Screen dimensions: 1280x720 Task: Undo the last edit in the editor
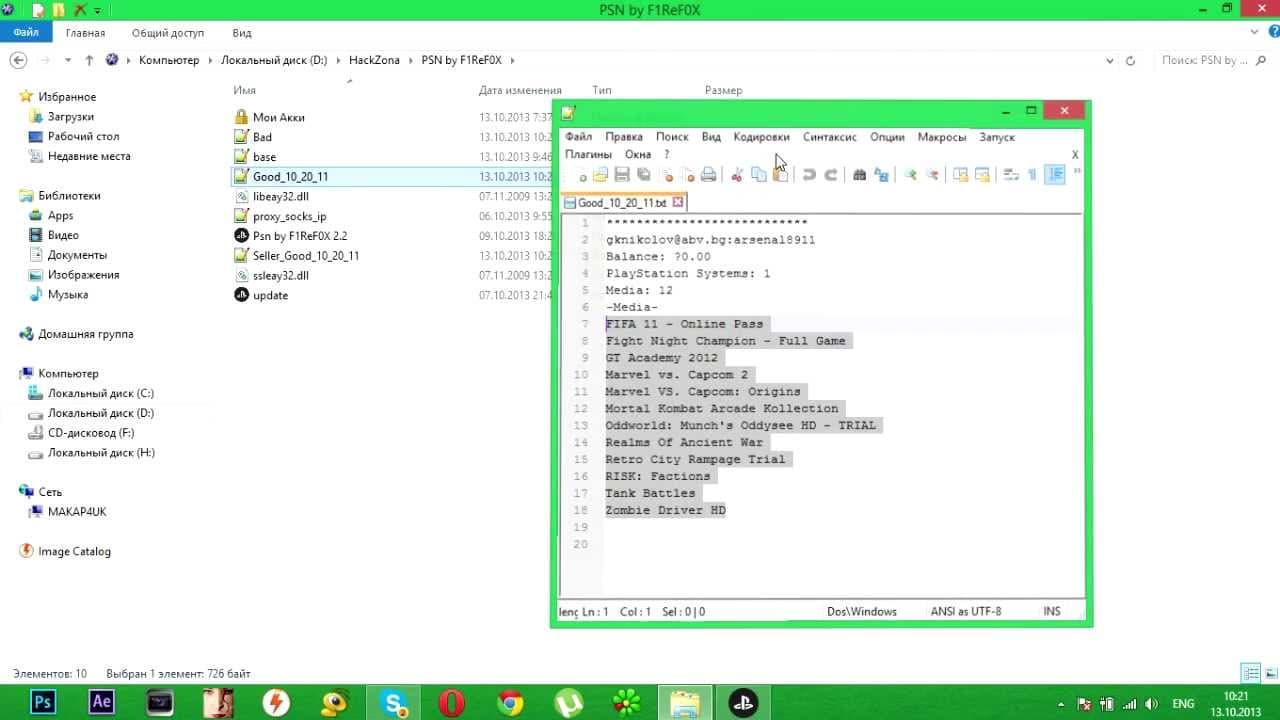click(809, 175)
